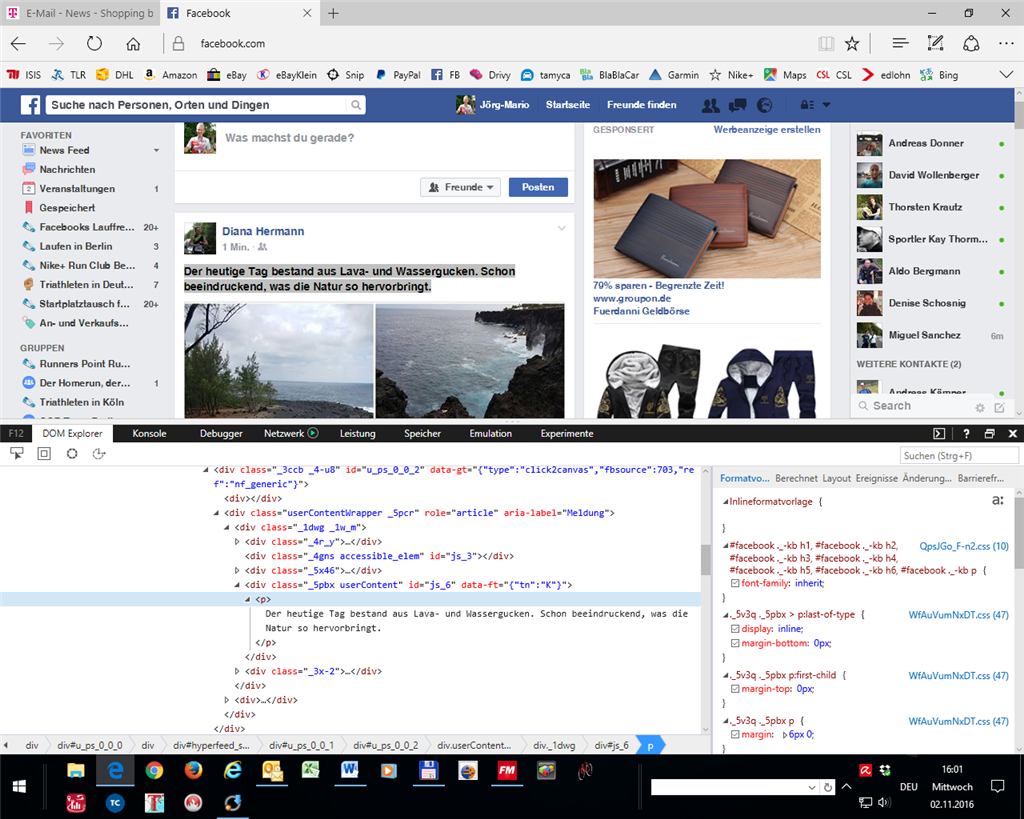Screen dimensions: 1024x819
Task: Expand the _4r_y div node
Action: pyautogui.click(x=237, y=541)
